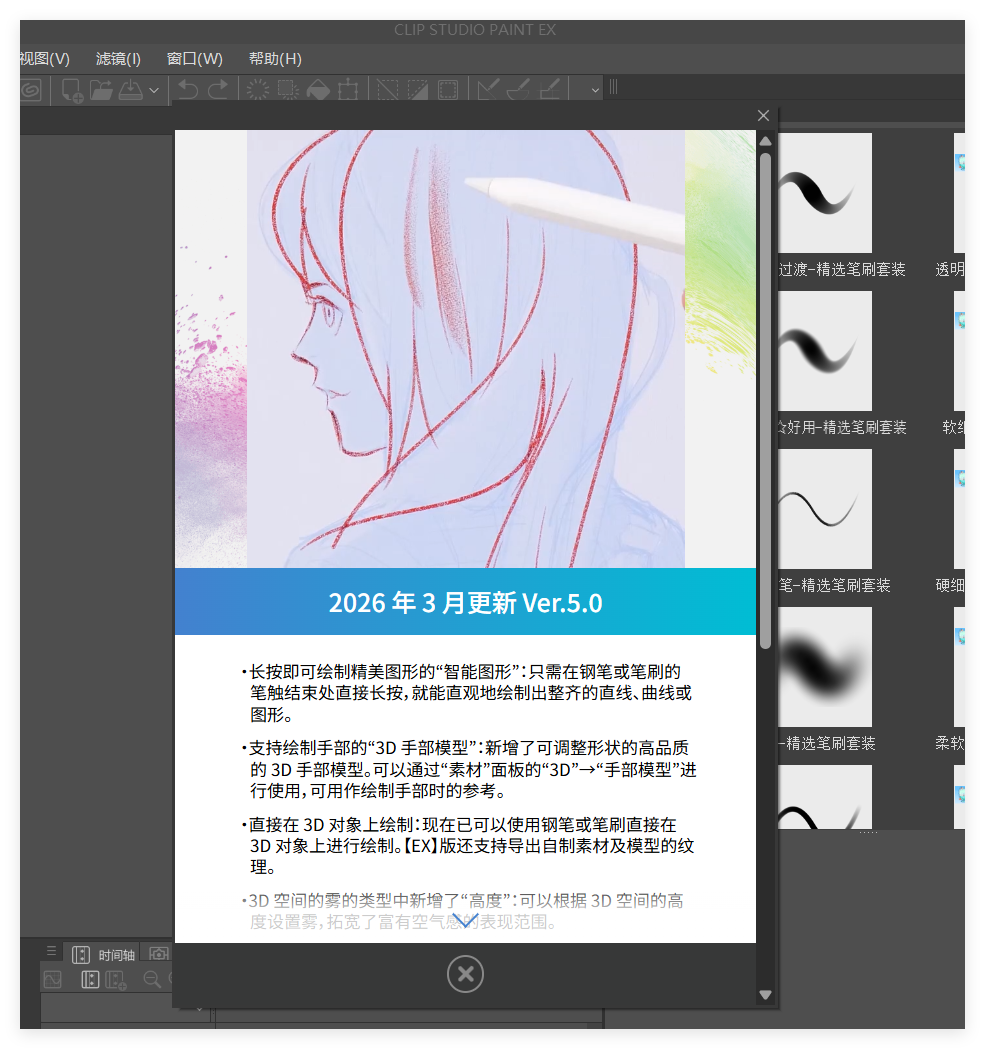Screen dimensions: 985x1049
Task: Expand the dropdown arrow beside Save icon
Action: pyautogui.click(x=154, y=90)
